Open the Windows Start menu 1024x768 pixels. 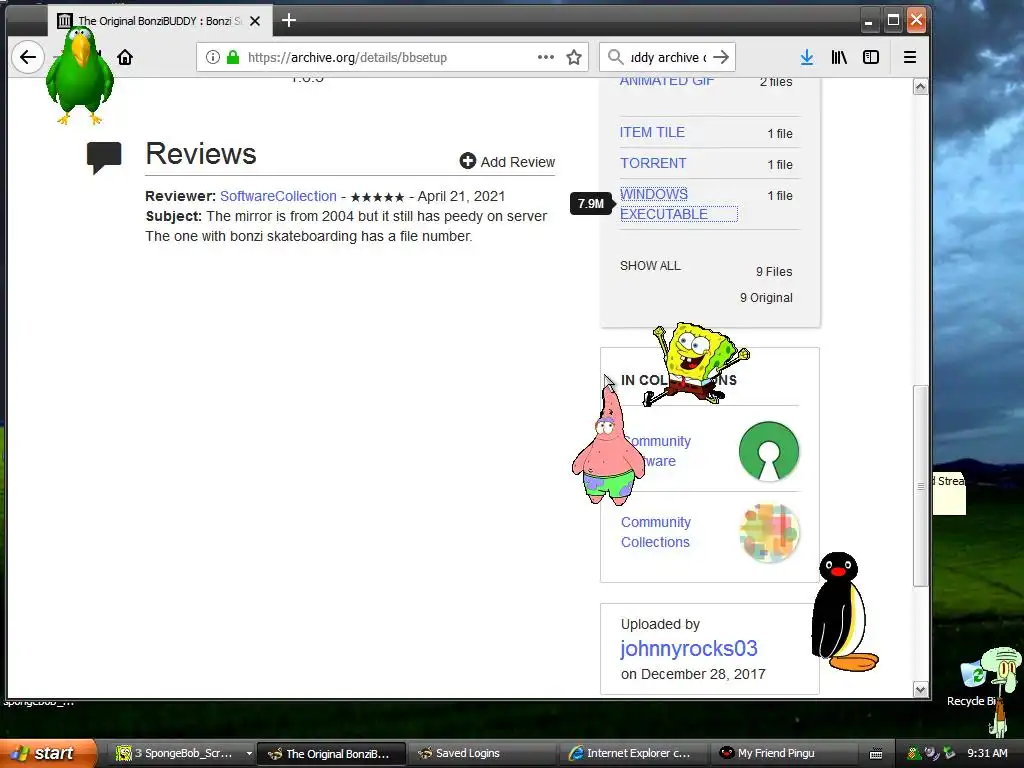click(x=47, y=753)
